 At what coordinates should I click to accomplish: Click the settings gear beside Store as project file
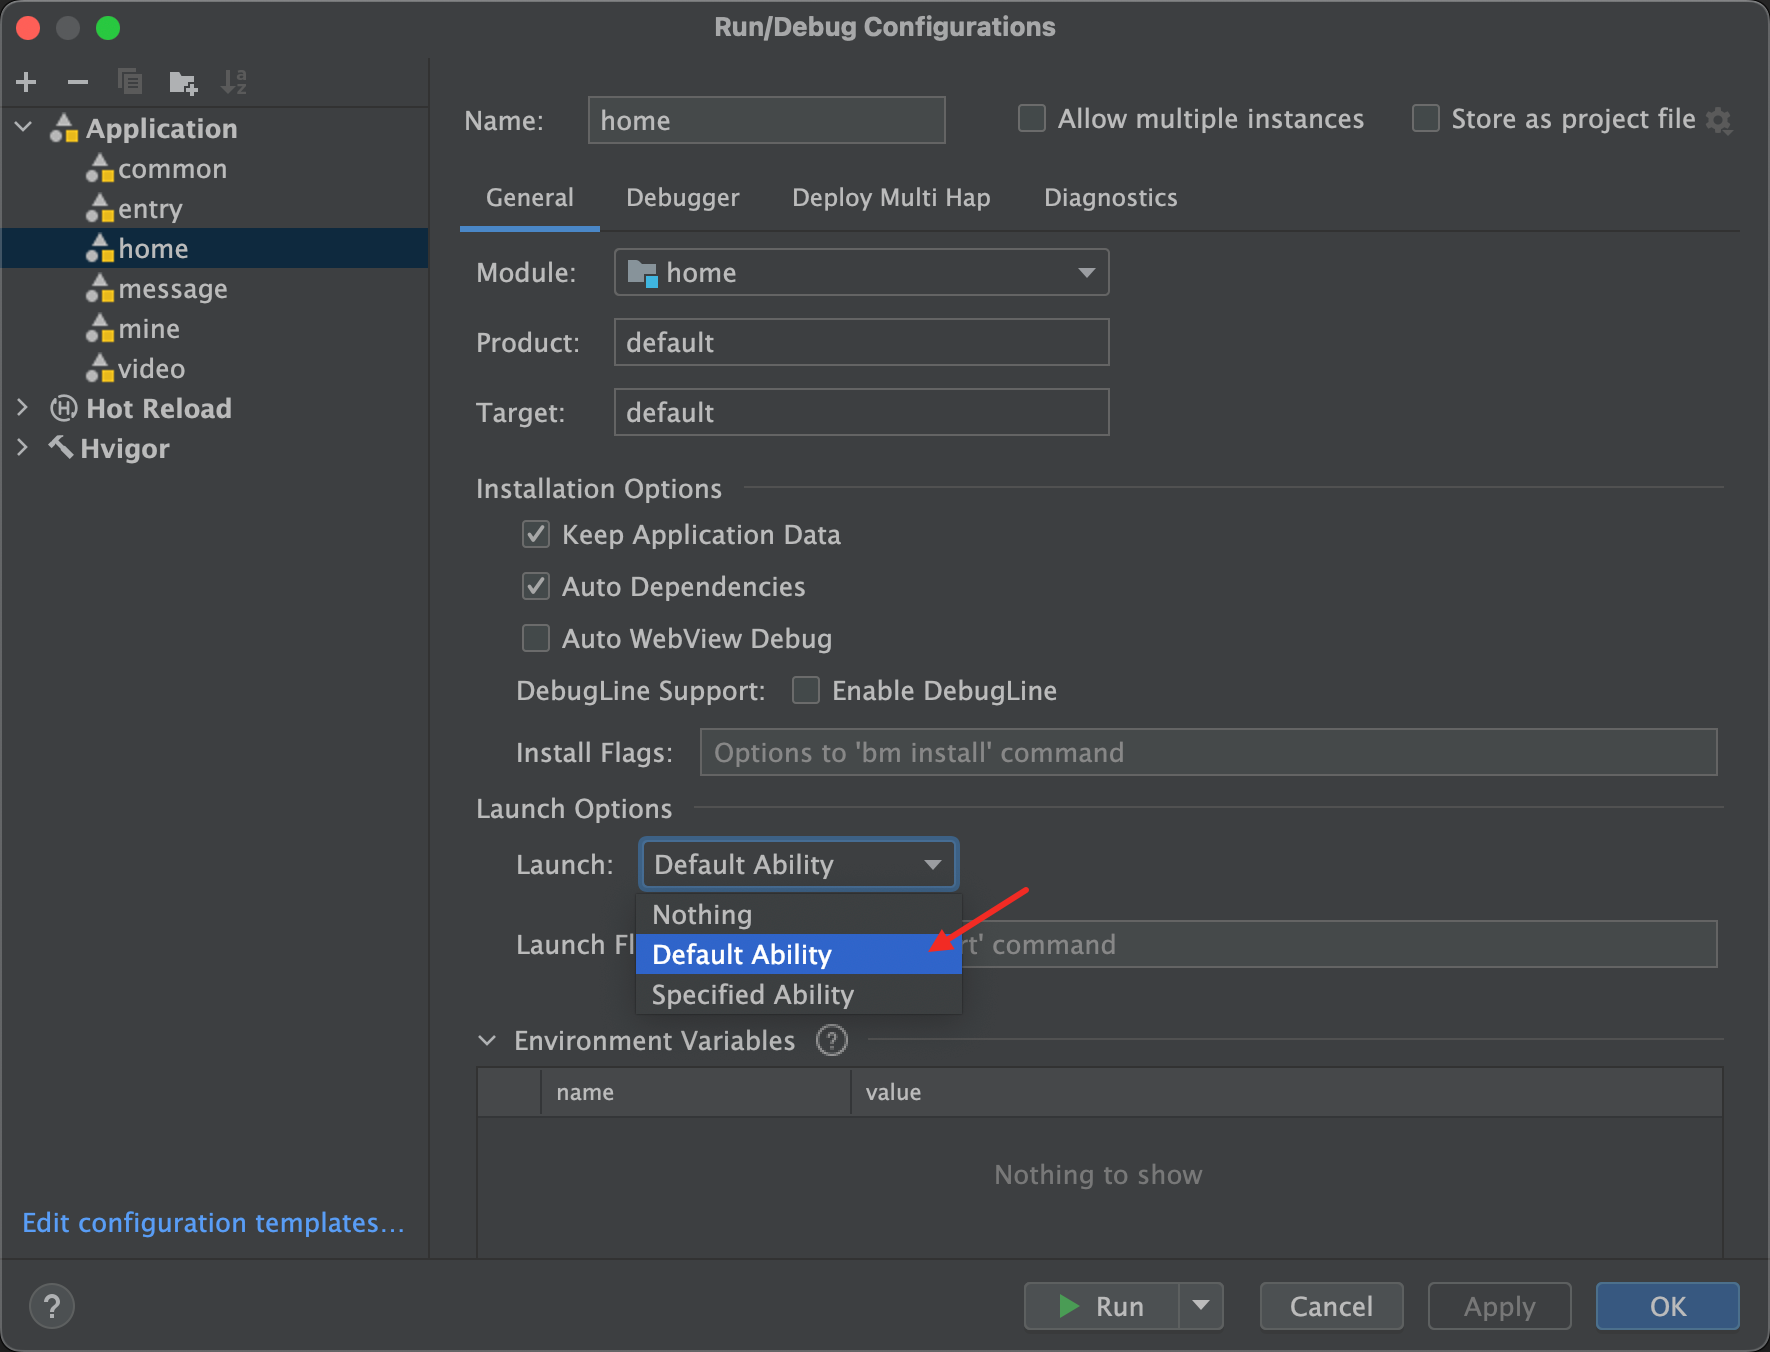click(1719, 121)
